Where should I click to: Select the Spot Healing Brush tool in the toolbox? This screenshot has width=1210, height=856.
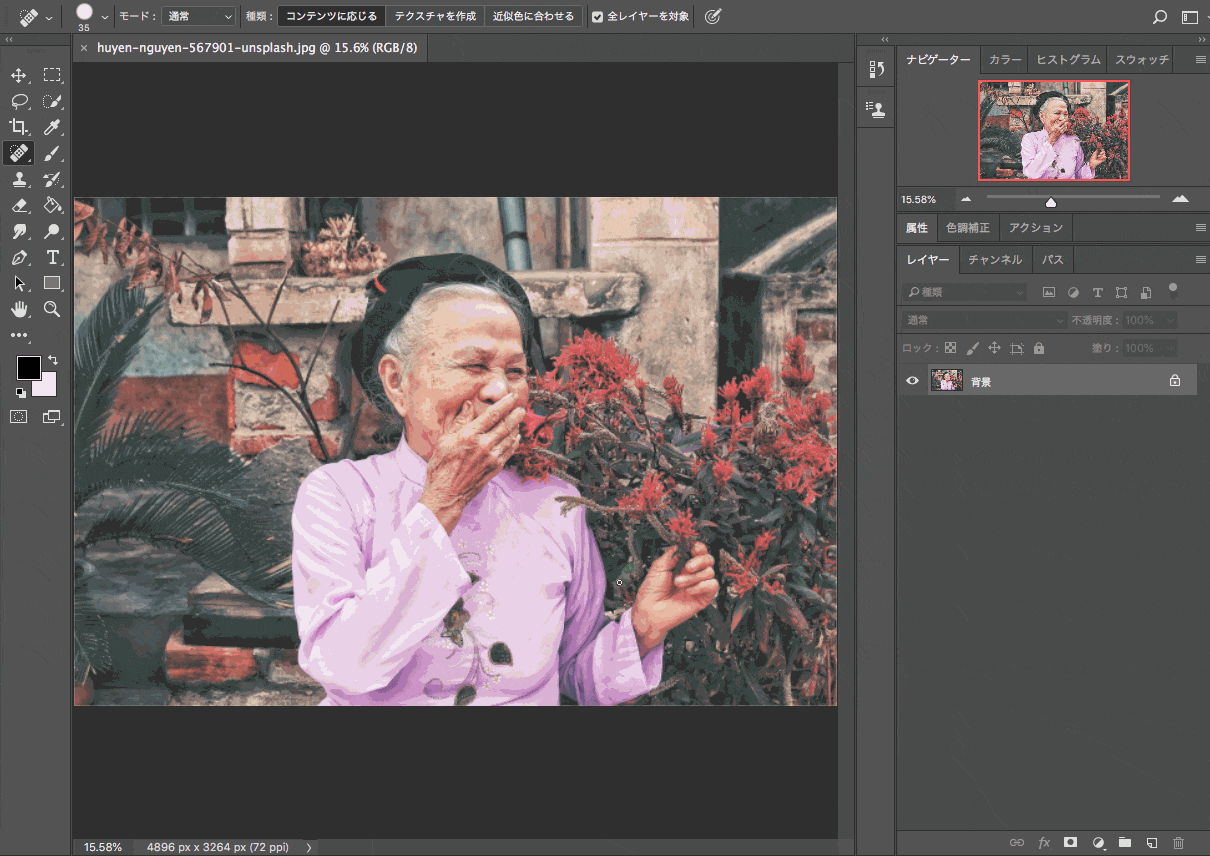pyautogui.click(x=19, y=153)
